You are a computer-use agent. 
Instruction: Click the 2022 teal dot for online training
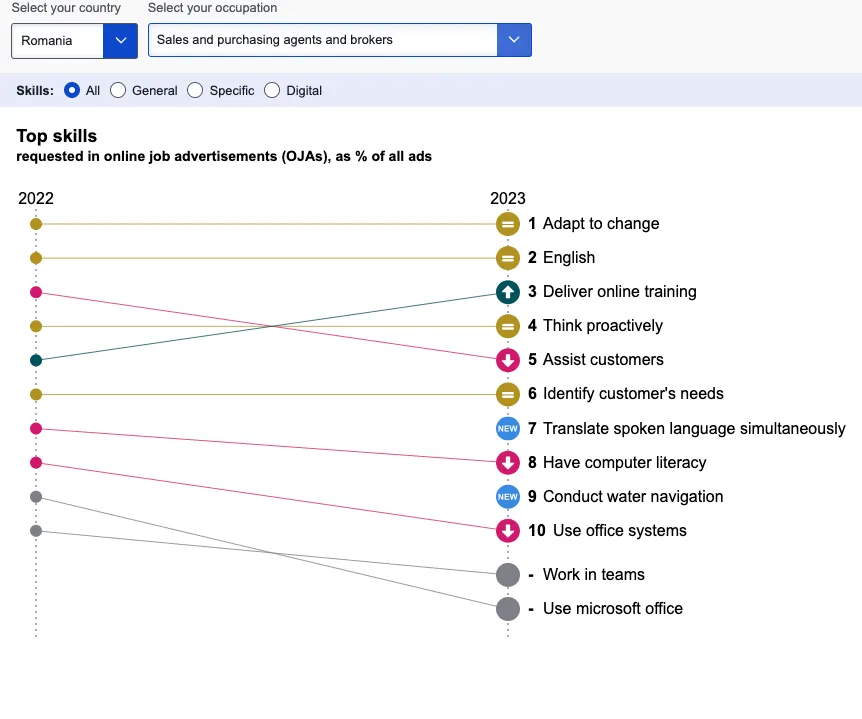point(36,360)
